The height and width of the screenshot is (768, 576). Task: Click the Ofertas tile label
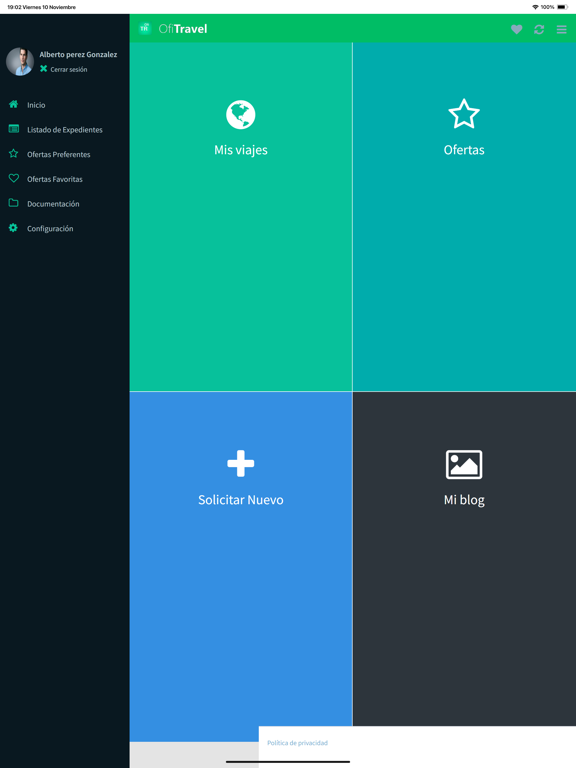click(x=464, y=150)
